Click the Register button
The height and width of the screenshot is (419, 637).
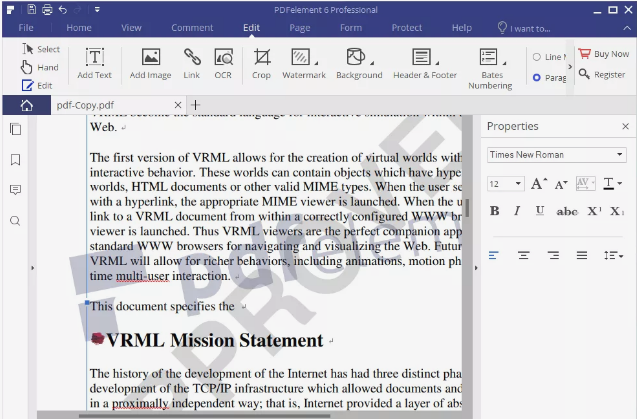tap(602, 74)
